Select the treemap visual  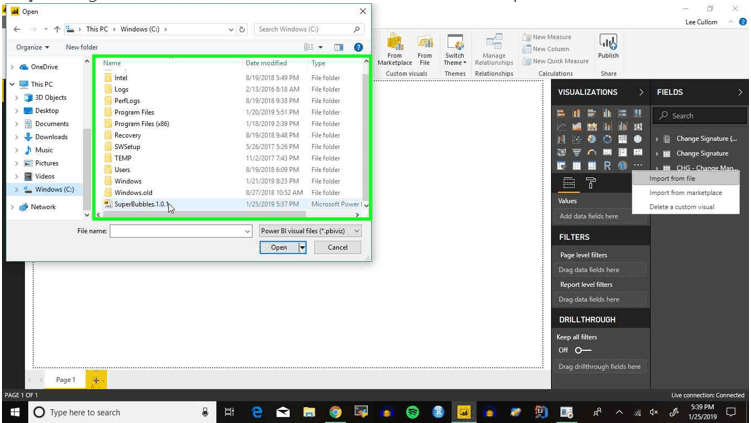coord(622,139)
